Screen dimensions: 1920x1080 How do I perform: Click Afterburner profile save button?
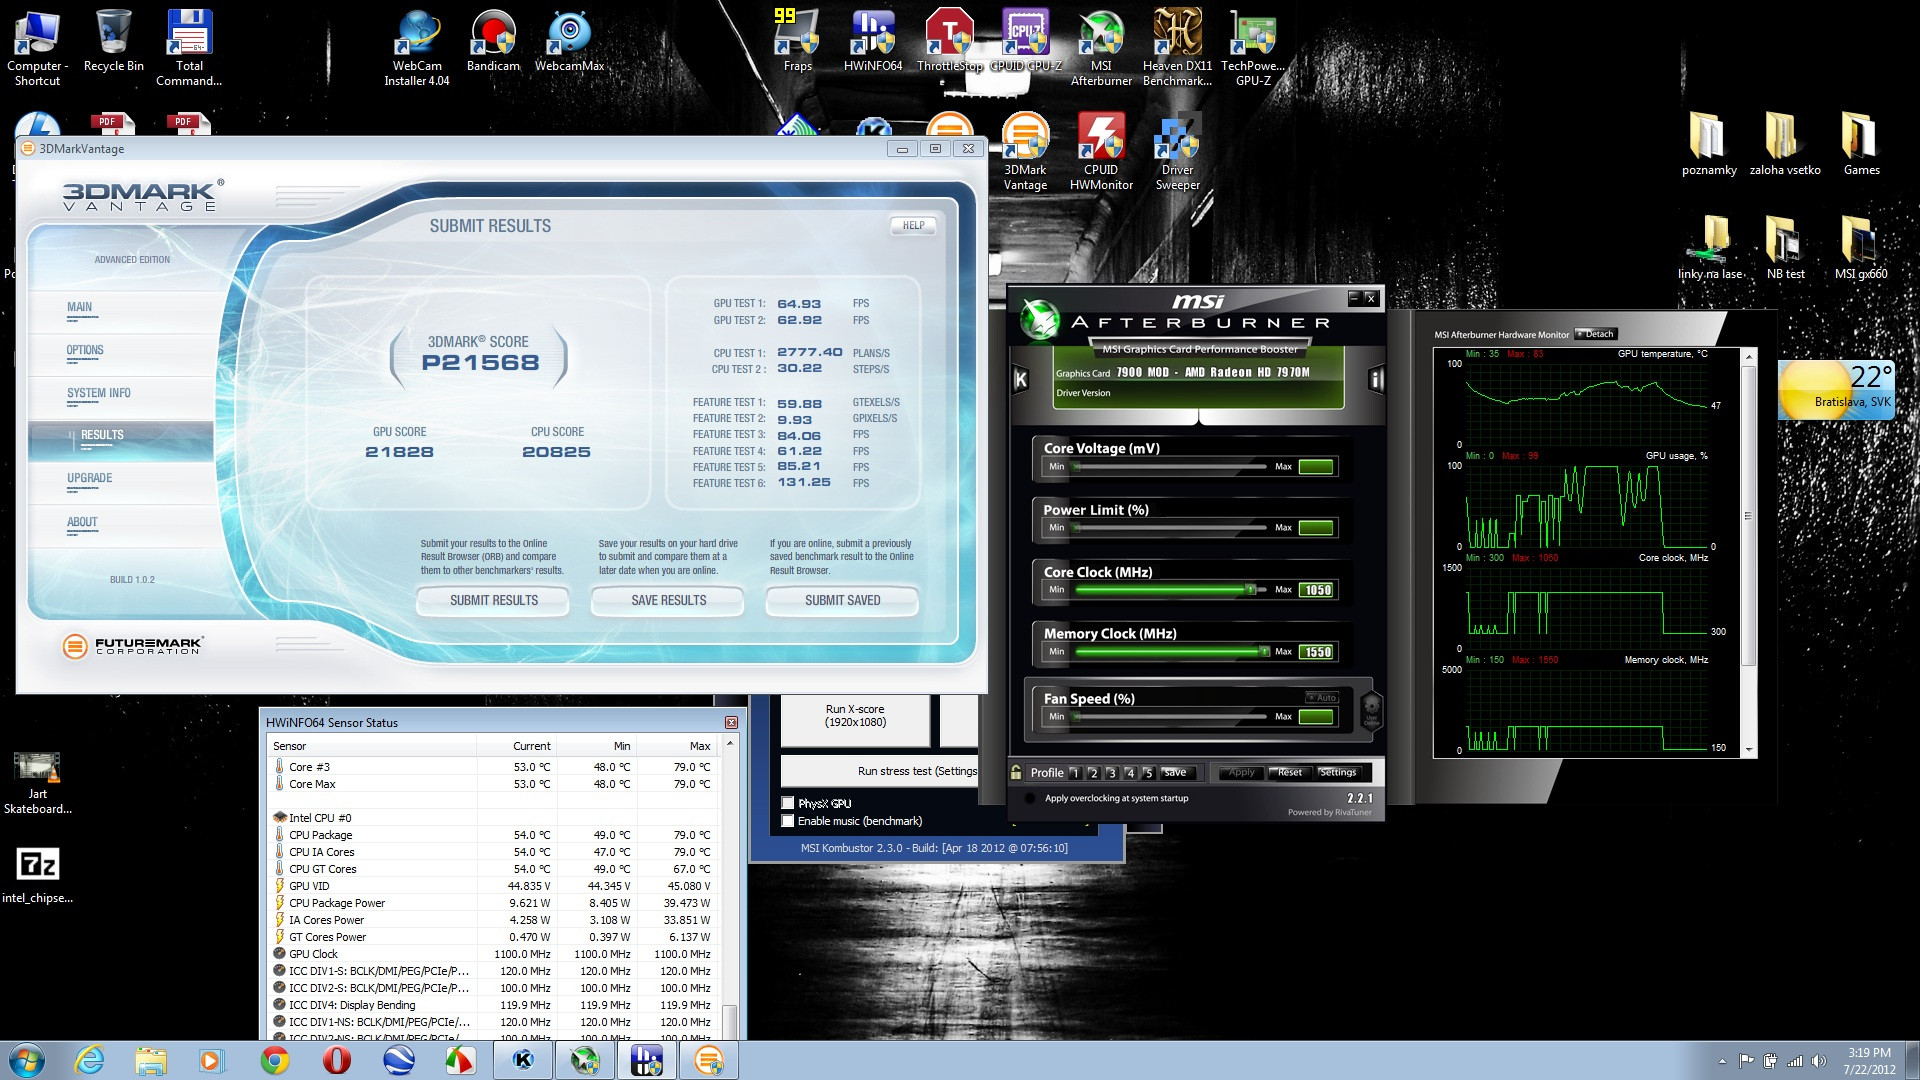point(1175,772)
